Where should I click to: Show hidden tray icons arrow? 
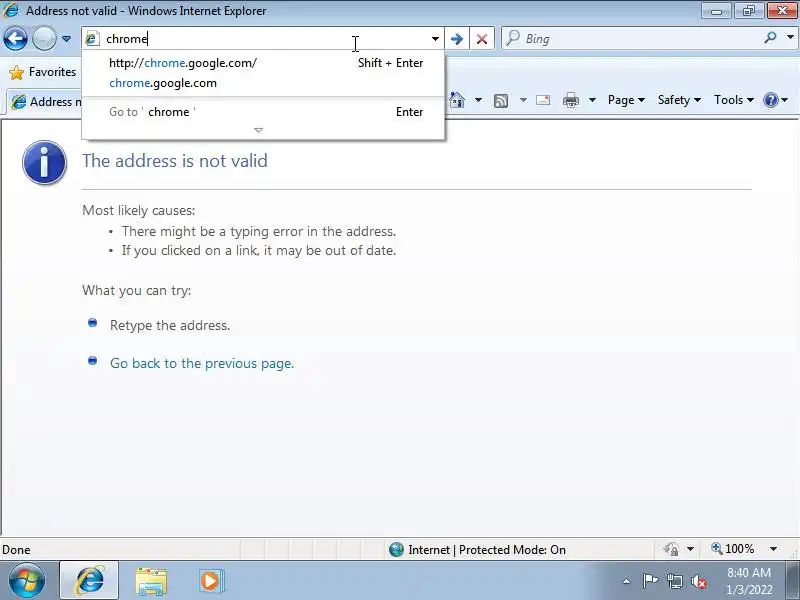click(x=626, y=581)
